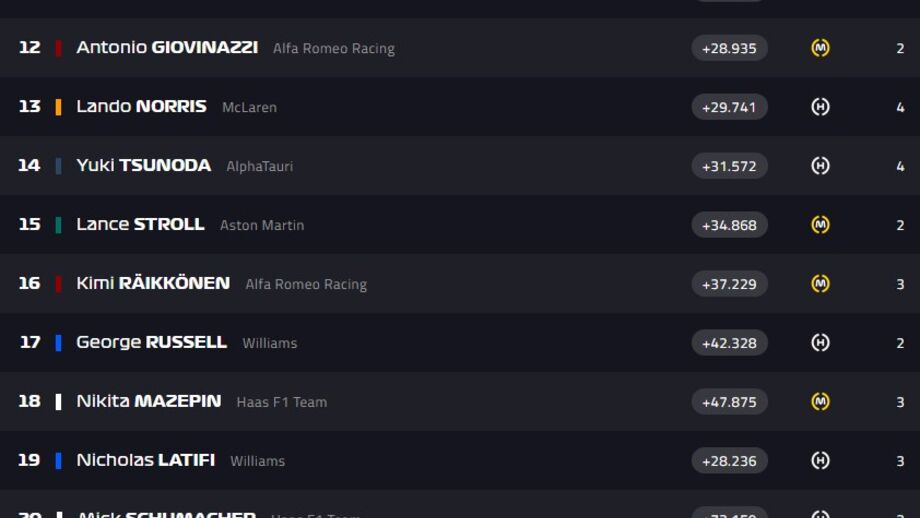Viewport: 920px width, 518px height.
Task: Select the +29.741 gap badge
Action: (x=729, y=107)
